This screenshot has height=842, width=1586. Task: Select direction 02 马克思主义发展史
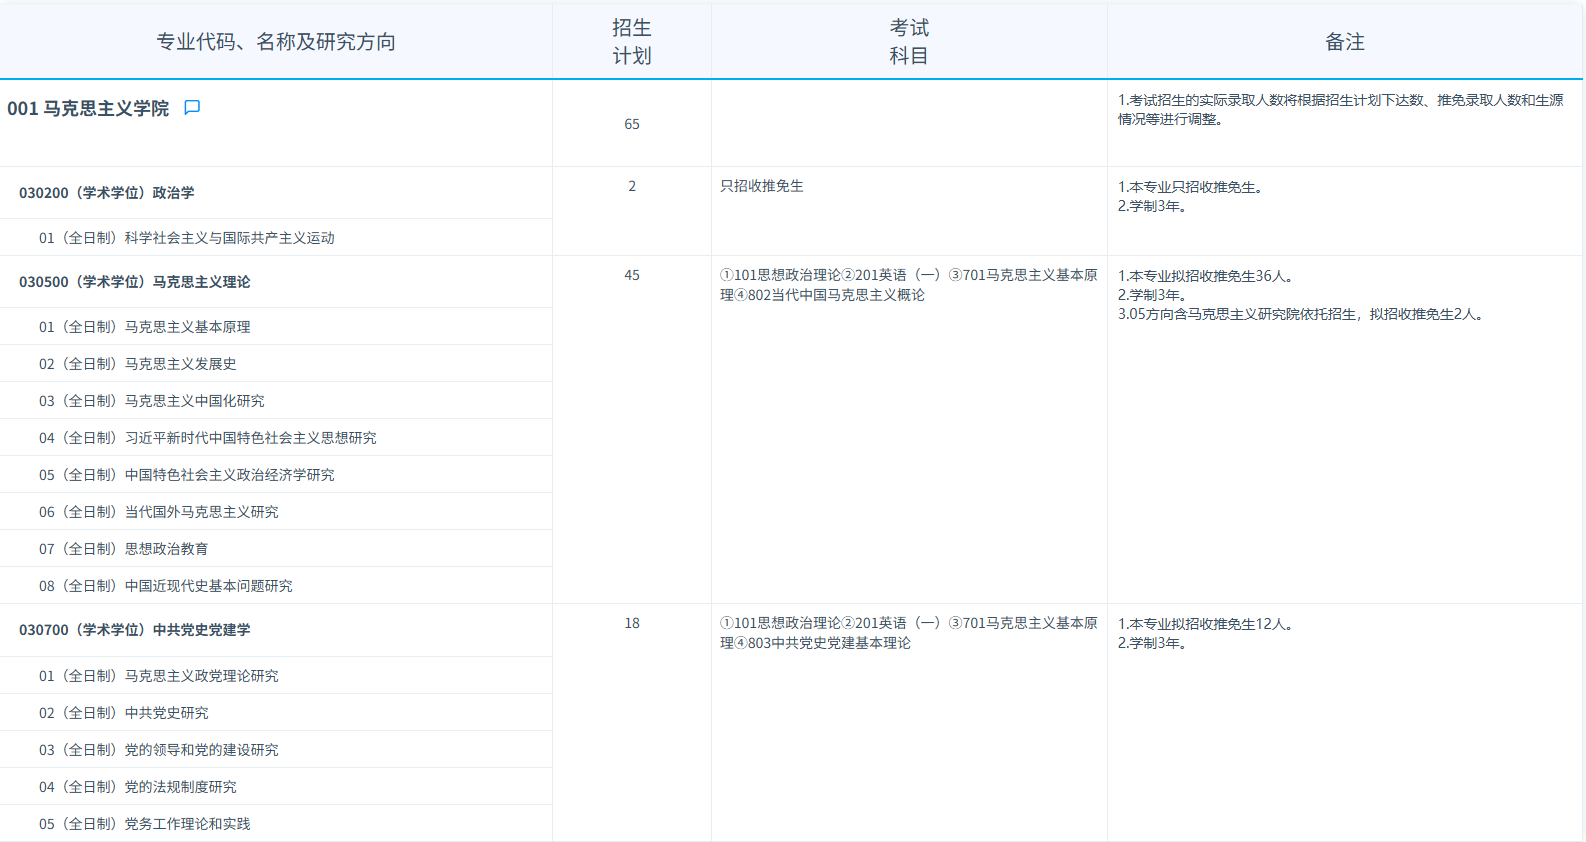coord(138,364)
